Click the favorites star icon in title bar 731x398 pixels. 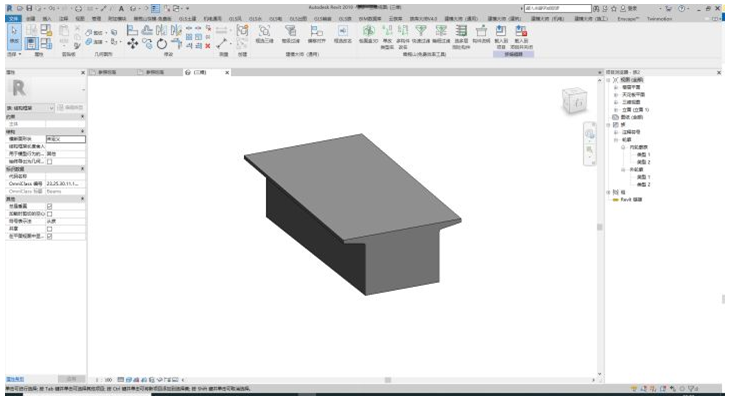tap(614, 8)
